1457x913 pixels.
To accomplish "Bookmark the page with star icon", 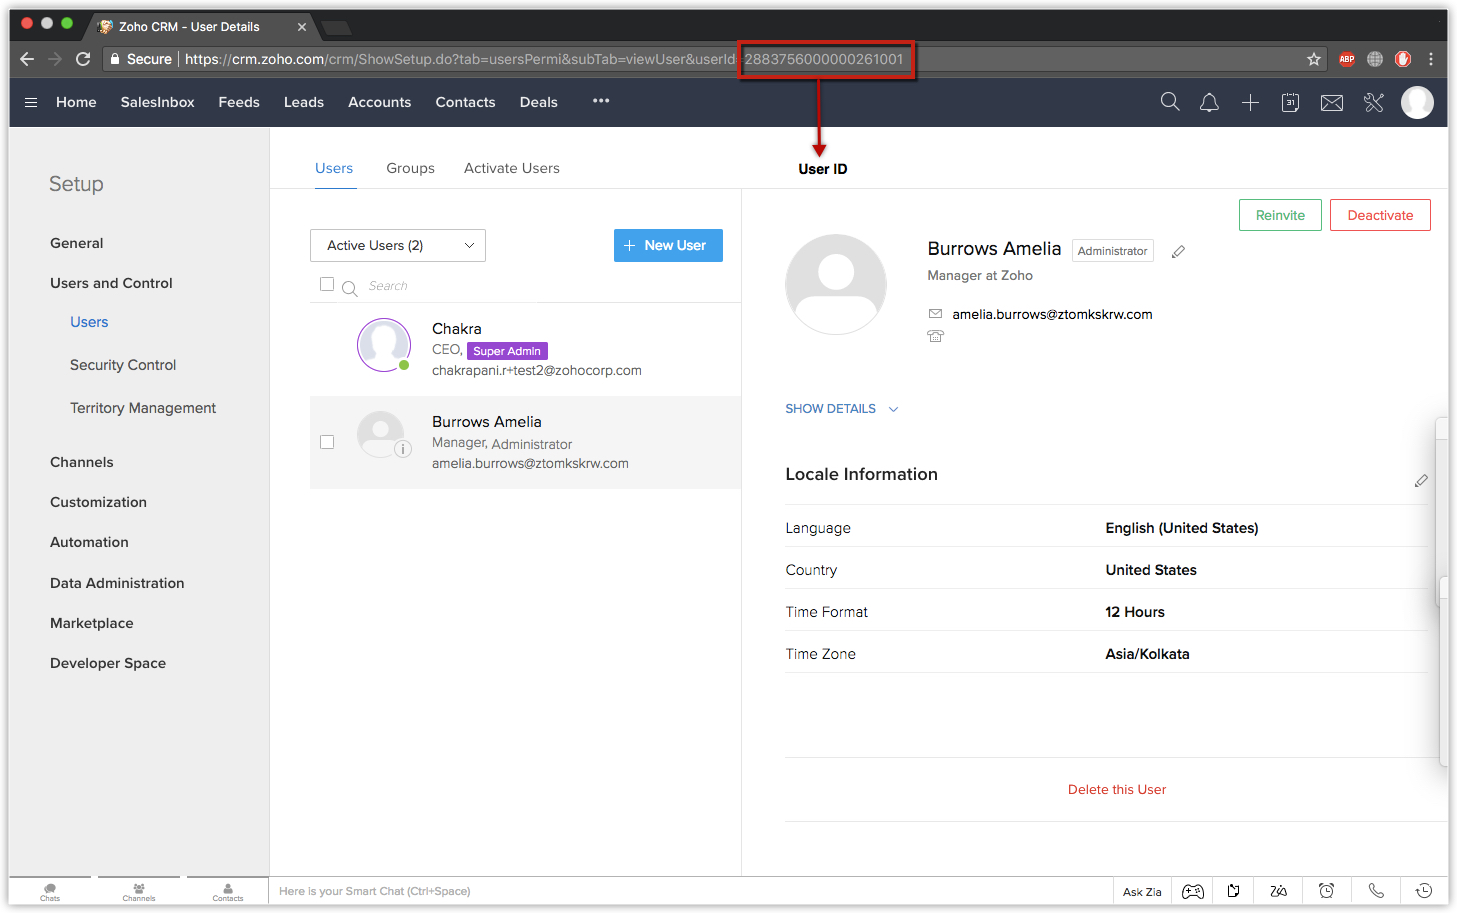I will point(1314,59).
